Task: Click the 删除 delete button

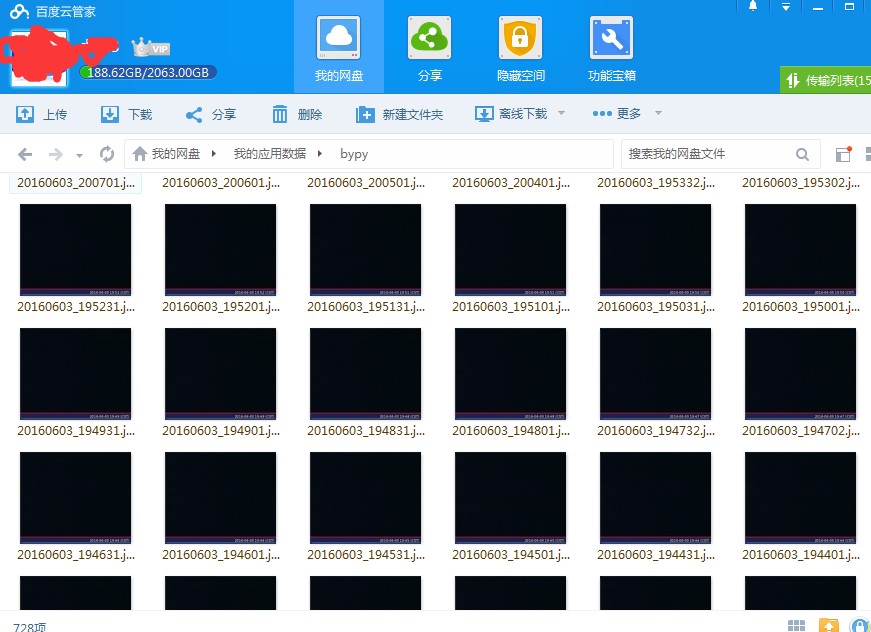Action: point(297,114)
